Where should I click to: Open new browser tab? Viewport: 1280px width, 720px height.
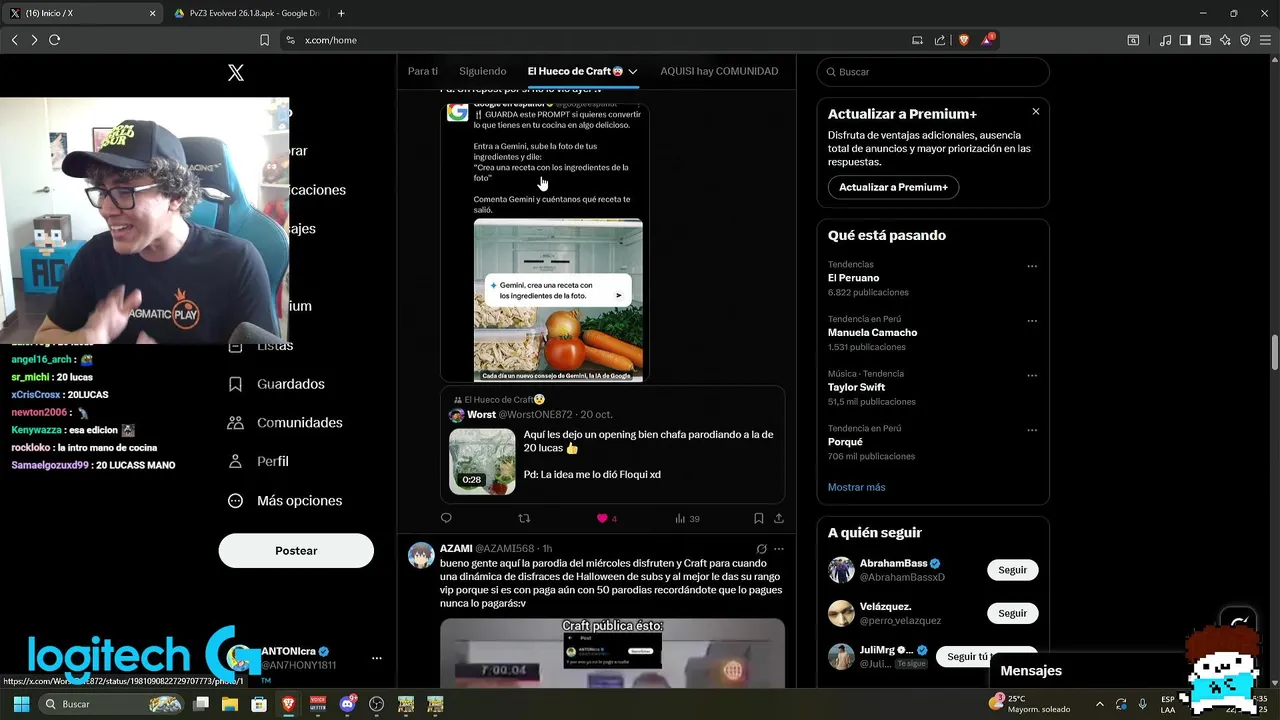coord(341,13)
